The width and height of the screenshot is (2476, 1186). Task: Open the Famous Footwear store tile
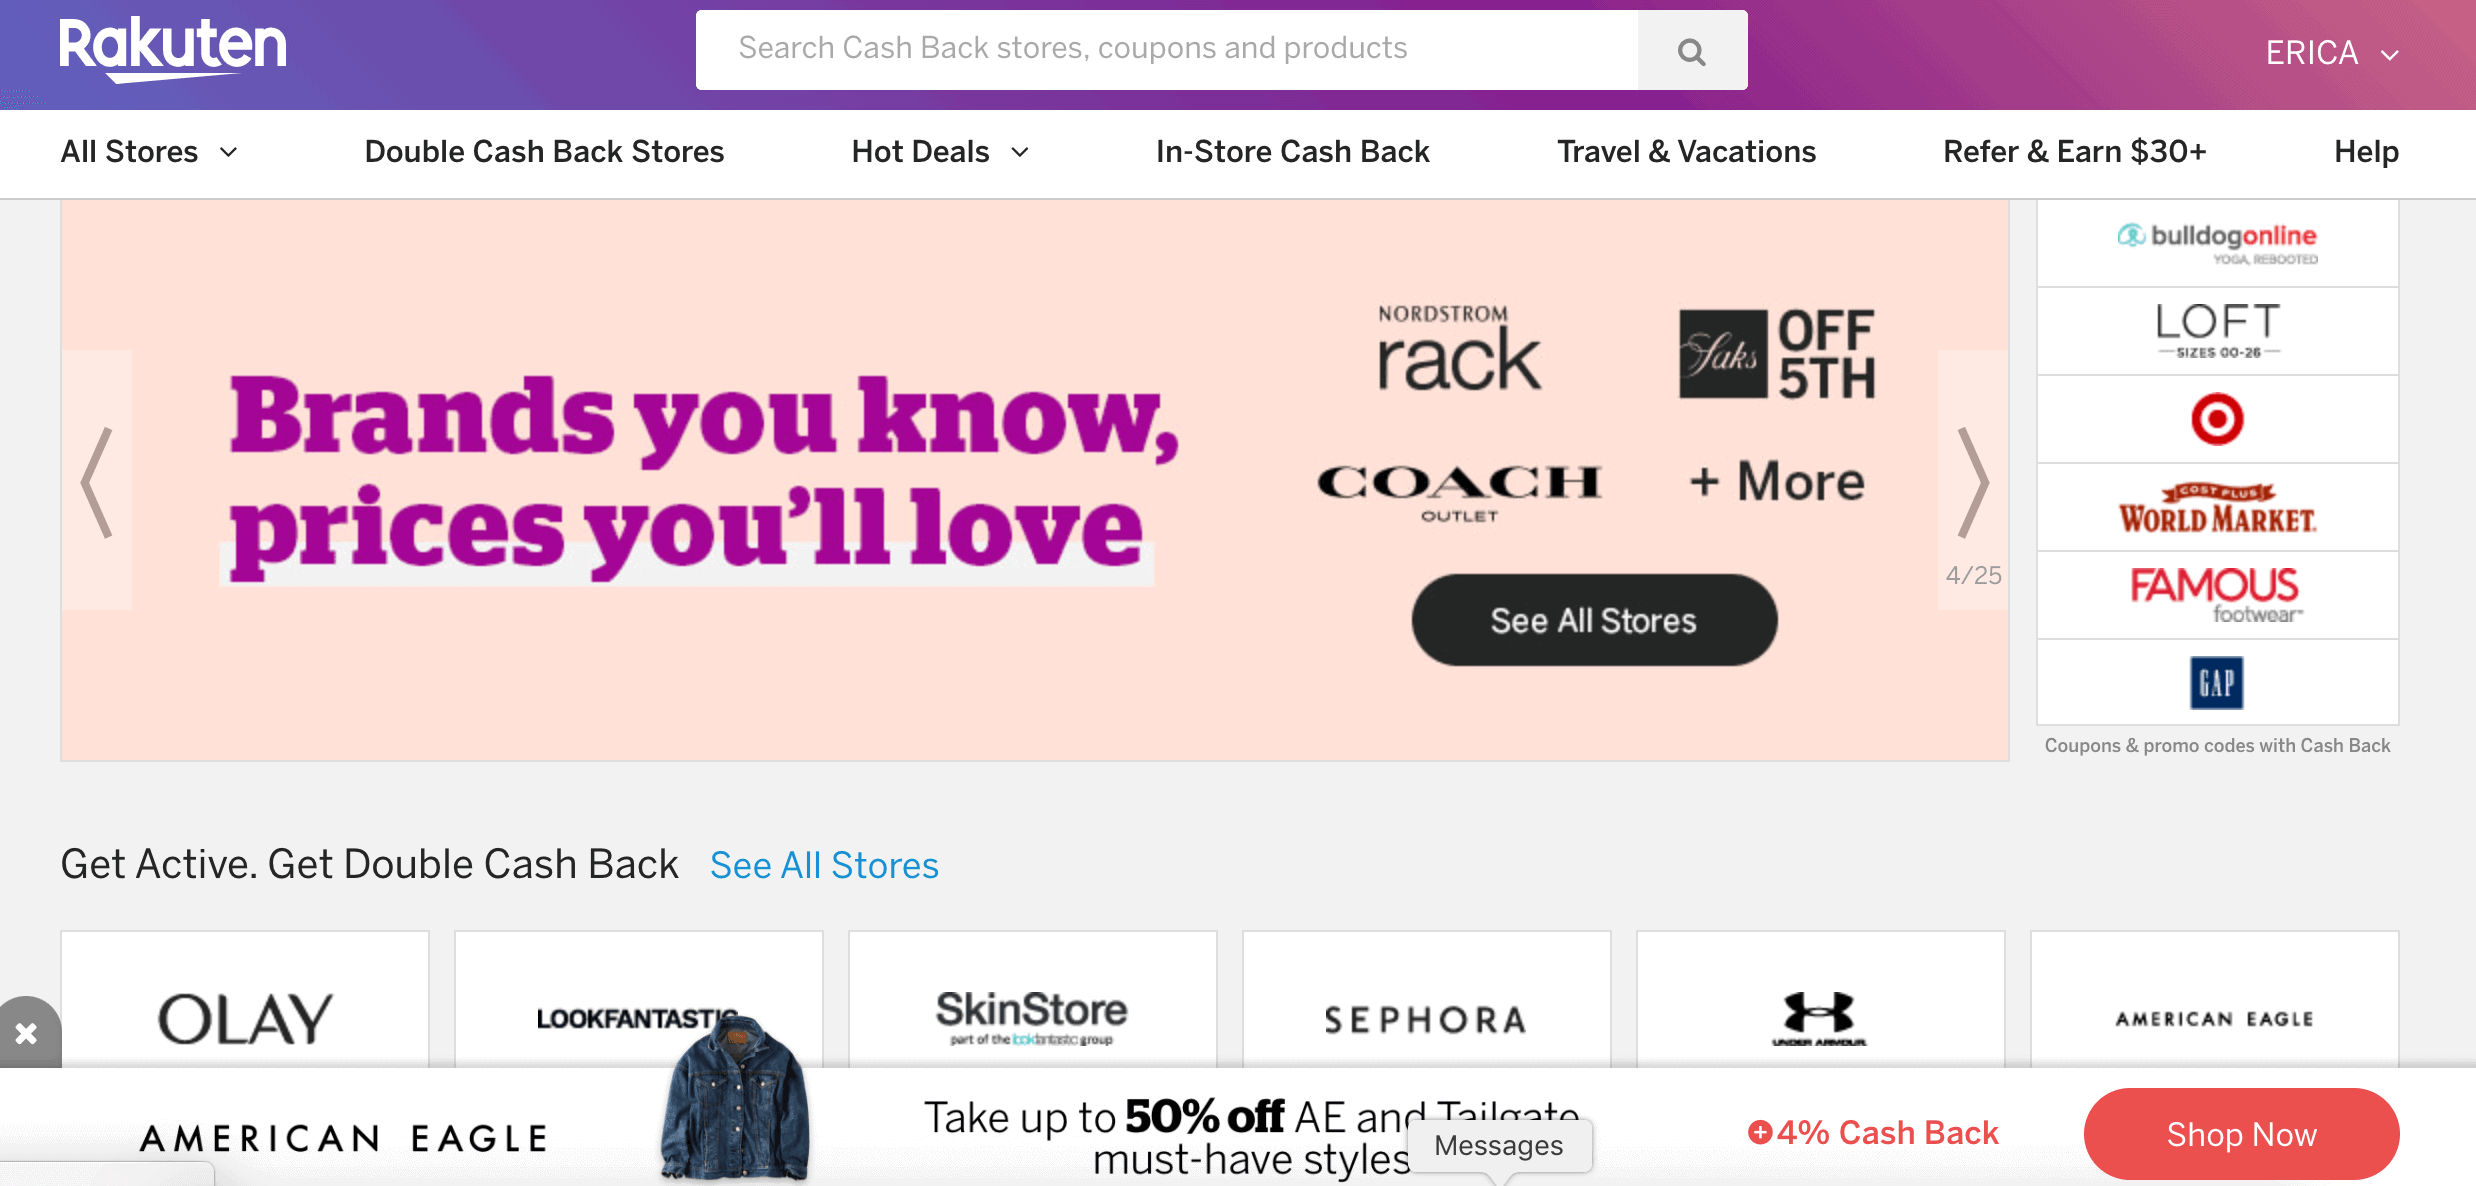(x=2217, y=595)
